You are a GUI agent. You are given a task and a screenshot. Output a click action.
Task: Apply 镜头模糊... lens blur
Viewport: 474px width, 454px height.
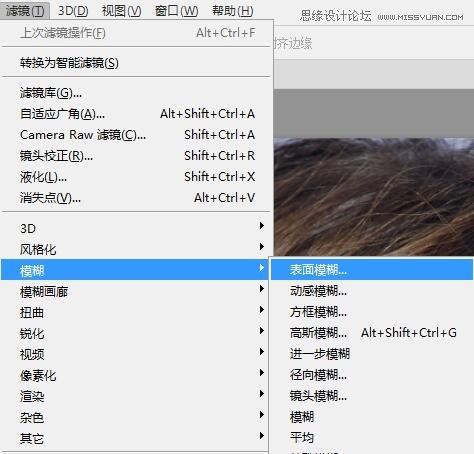[372, 396]
